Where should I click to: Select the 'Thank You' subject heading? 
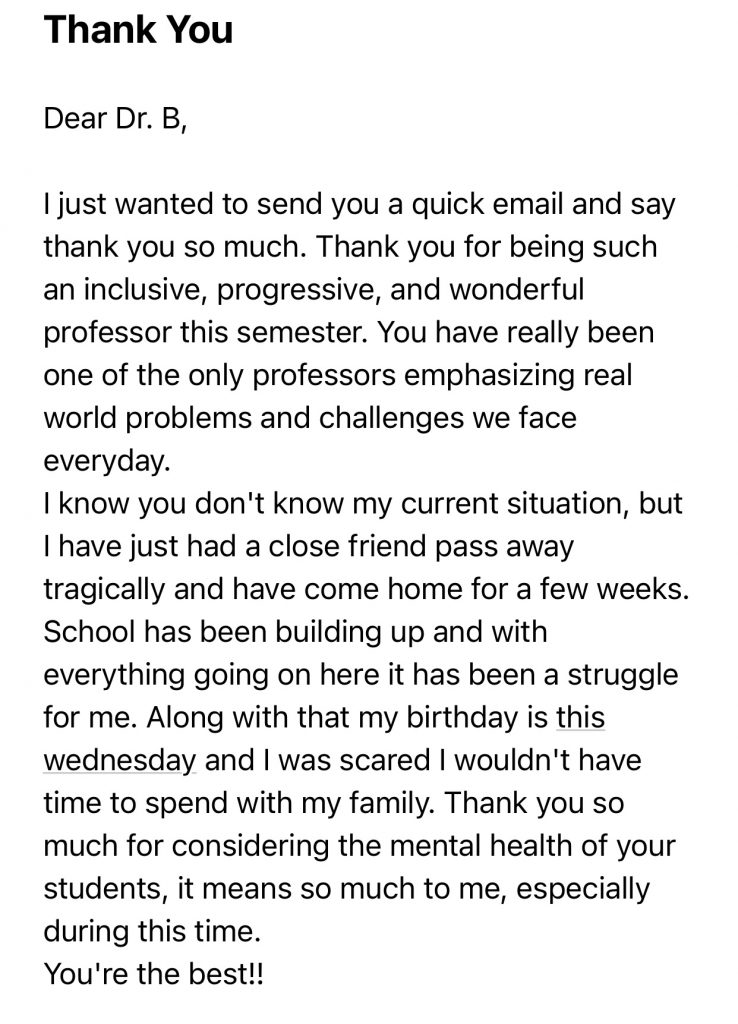coord(138,30)
